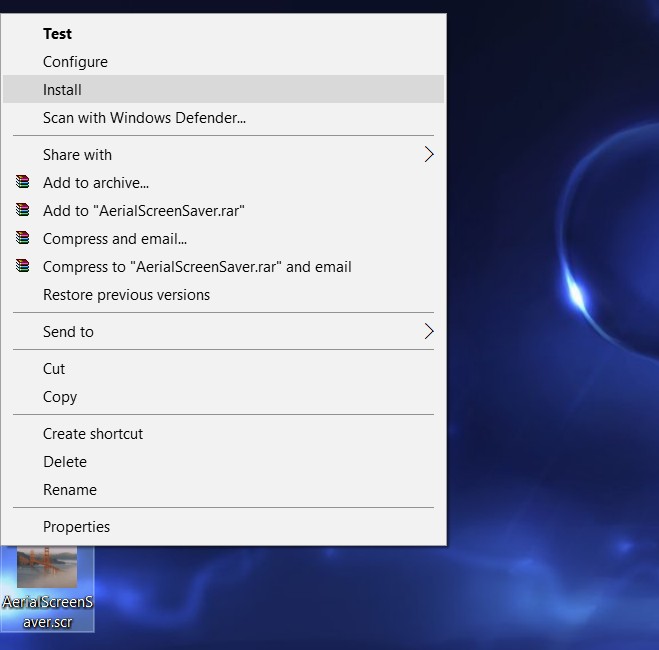
Task: Click WinRAR icon beside Compress and email
Action: (x=23, y=238)
